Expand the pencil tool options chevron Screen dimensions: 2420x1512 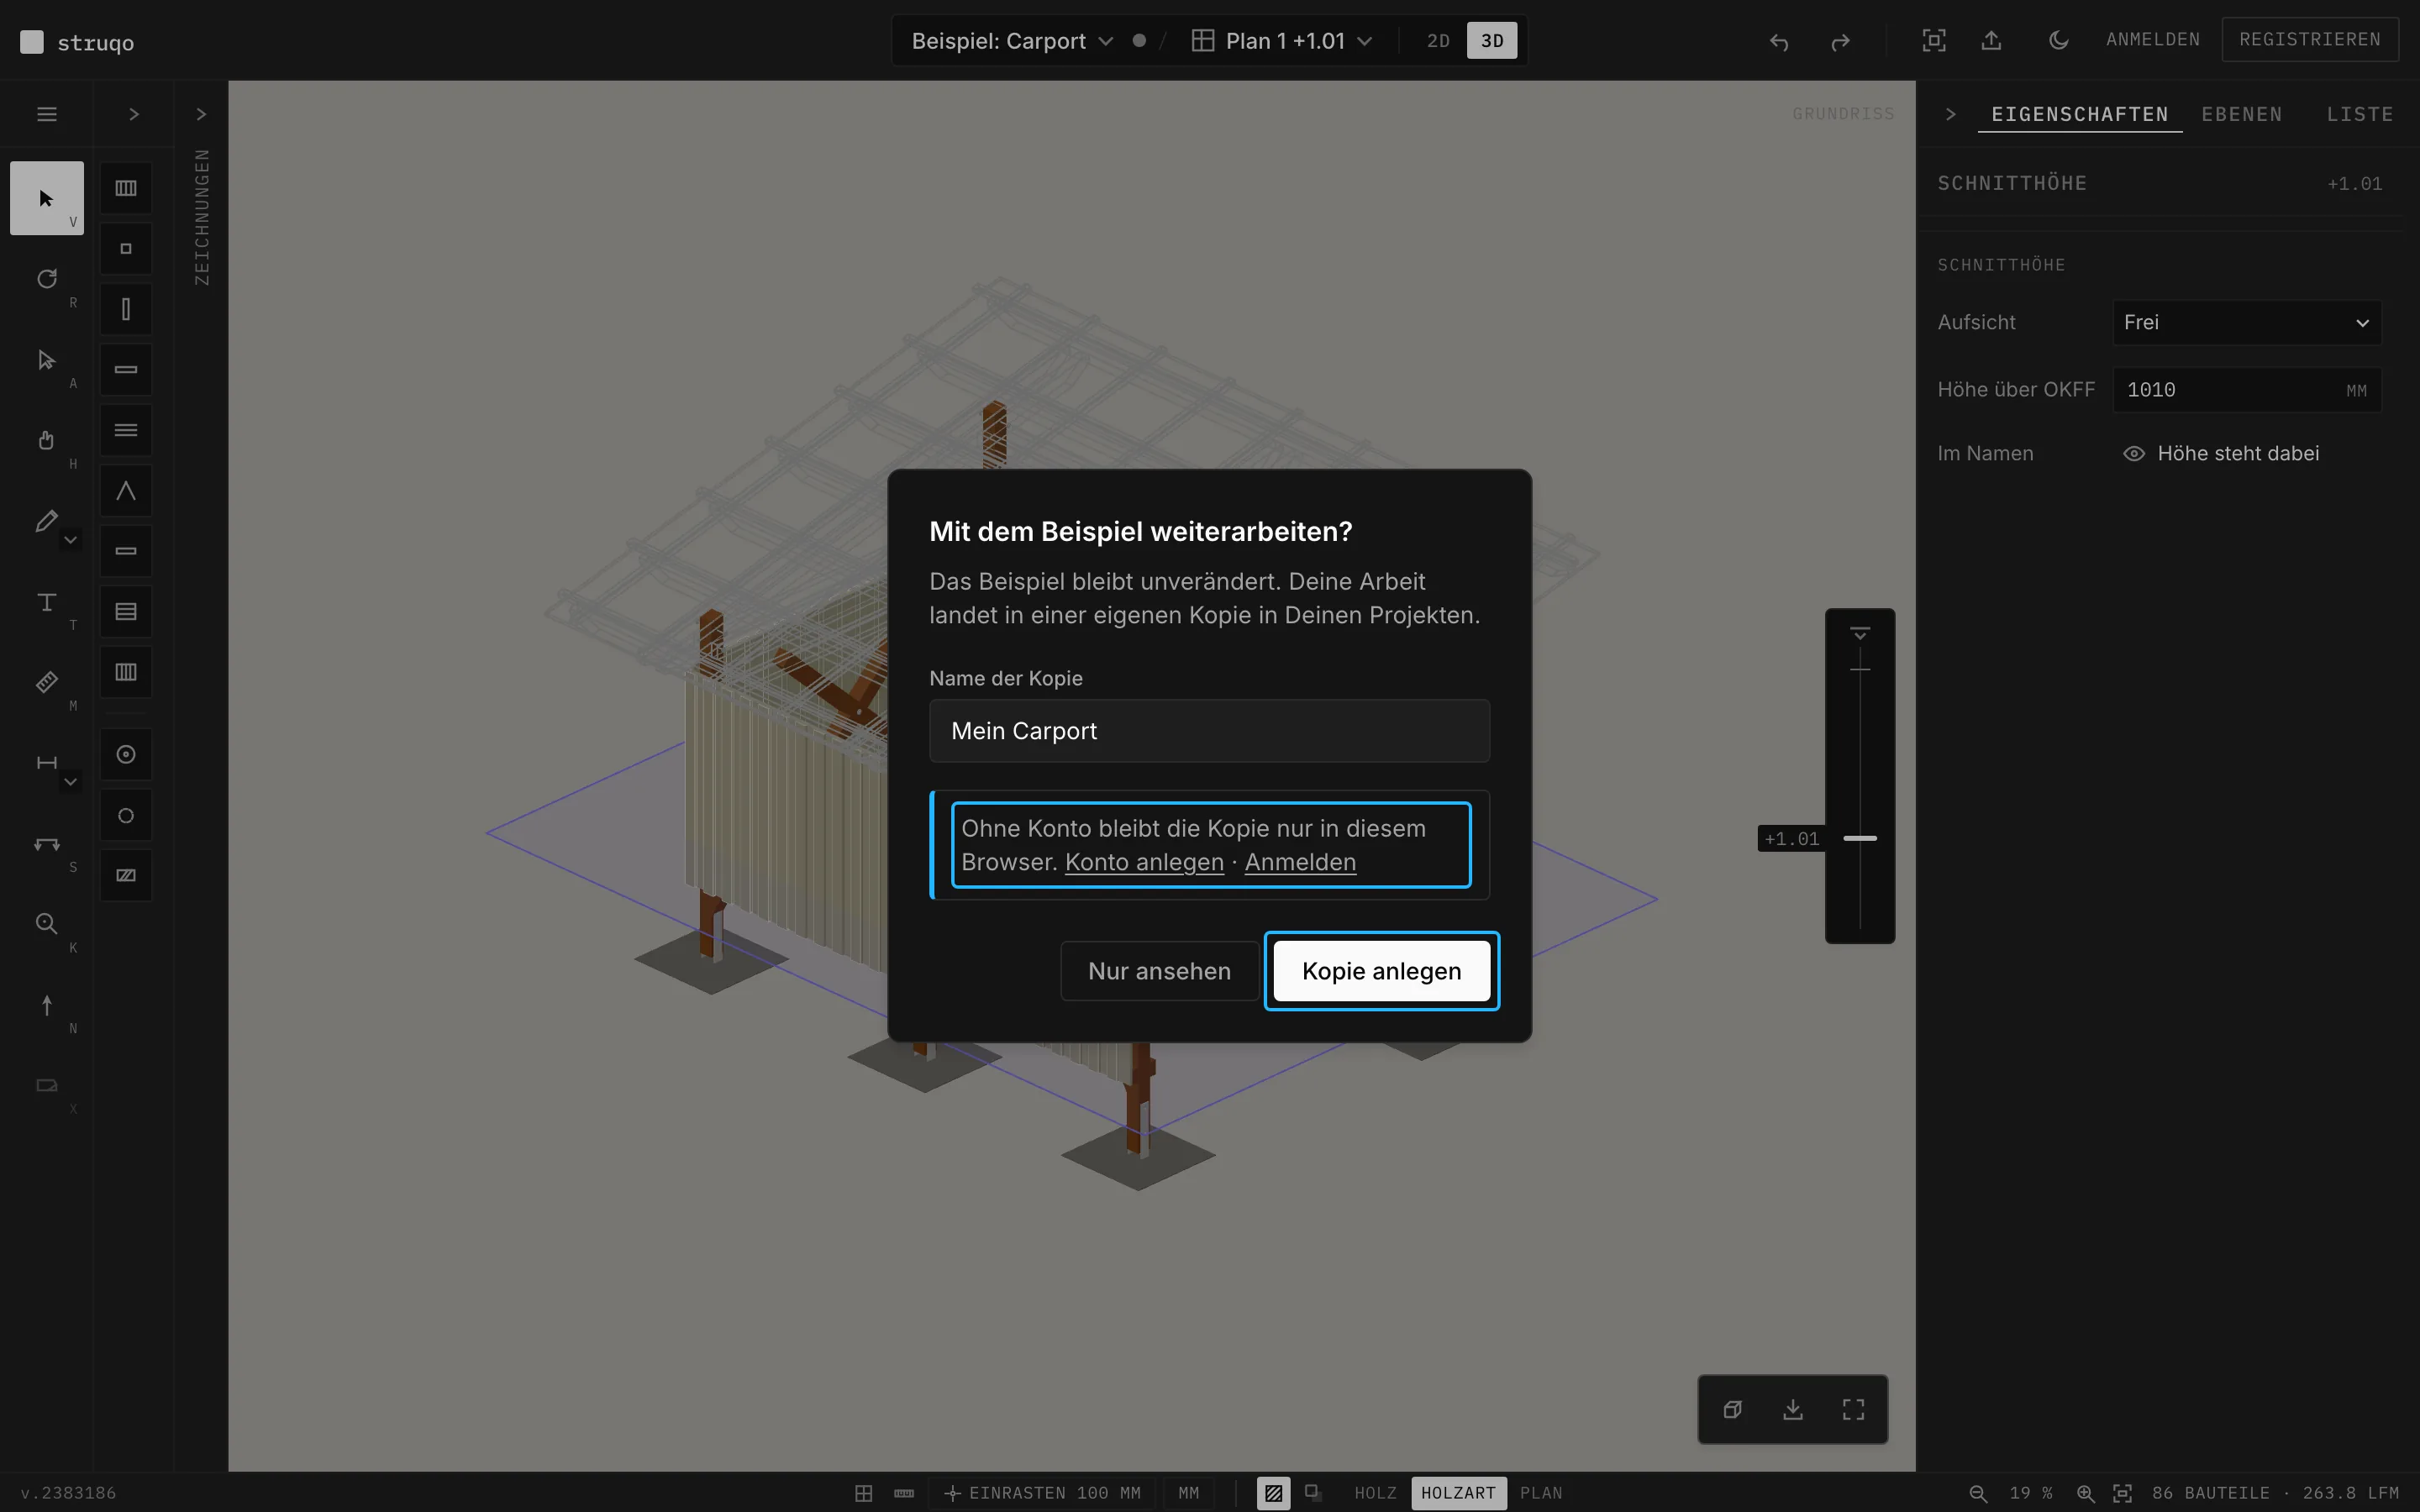pyautogui.click(x=70, y=540)
